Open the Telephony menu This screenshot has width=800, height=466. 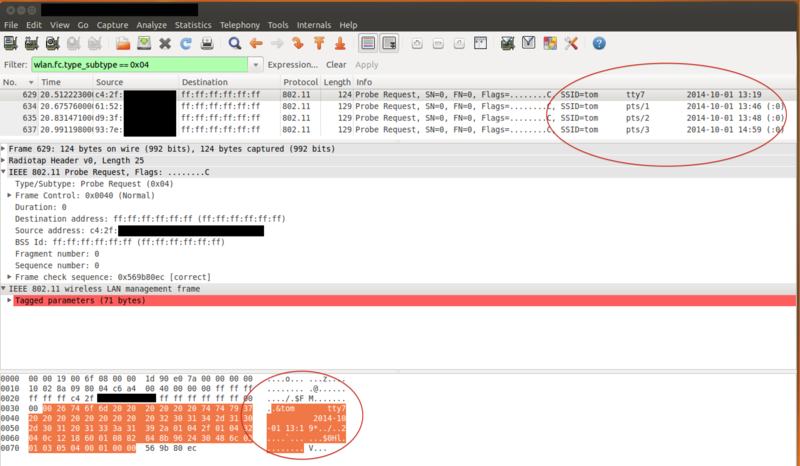click(243, 24)
